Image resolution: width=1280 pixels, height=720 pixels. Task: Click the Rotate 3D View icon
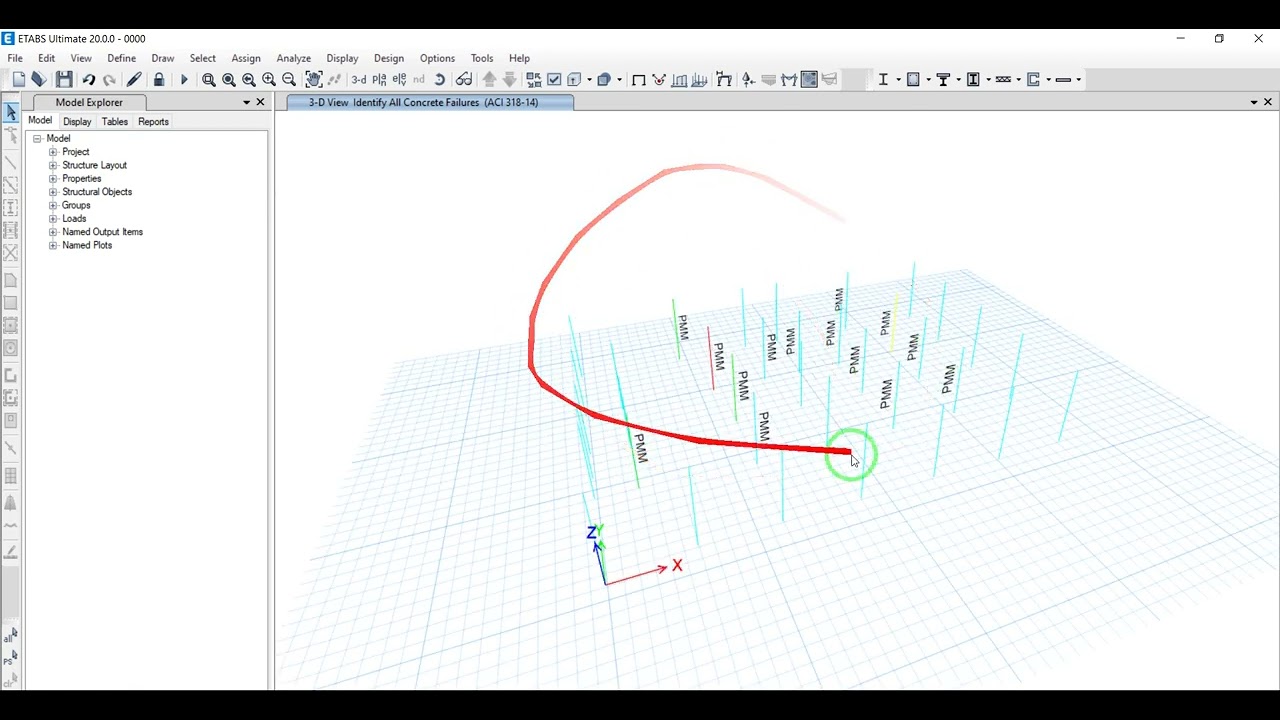click(x=440, y=80)
